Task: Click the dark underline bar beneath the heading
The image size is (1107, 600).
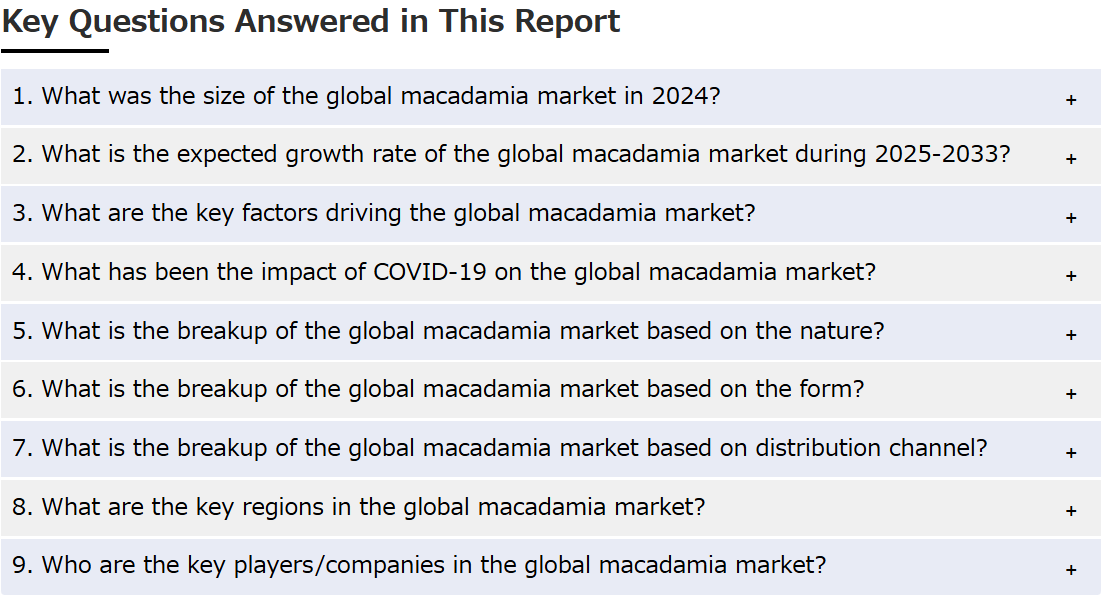Action: click(55, 50)
